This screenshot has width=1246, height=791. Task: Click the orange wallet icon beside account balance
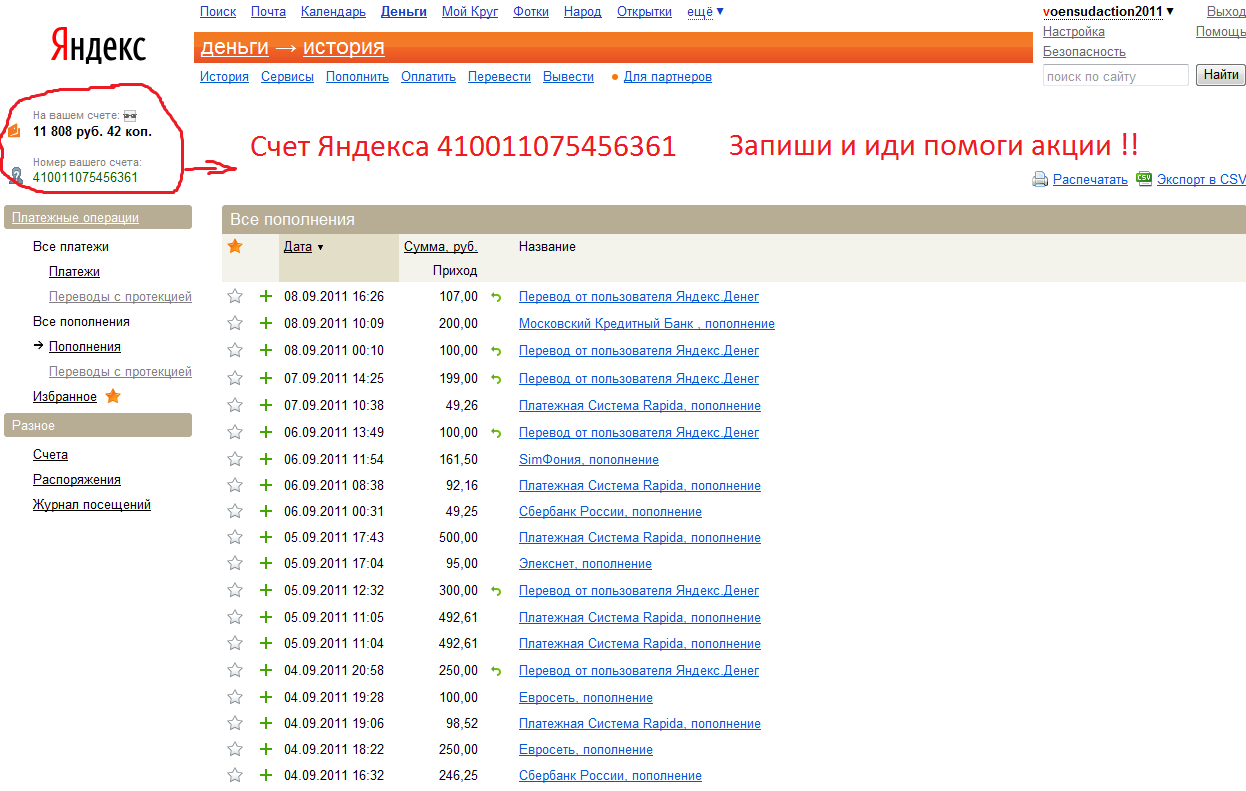(14, 131)
